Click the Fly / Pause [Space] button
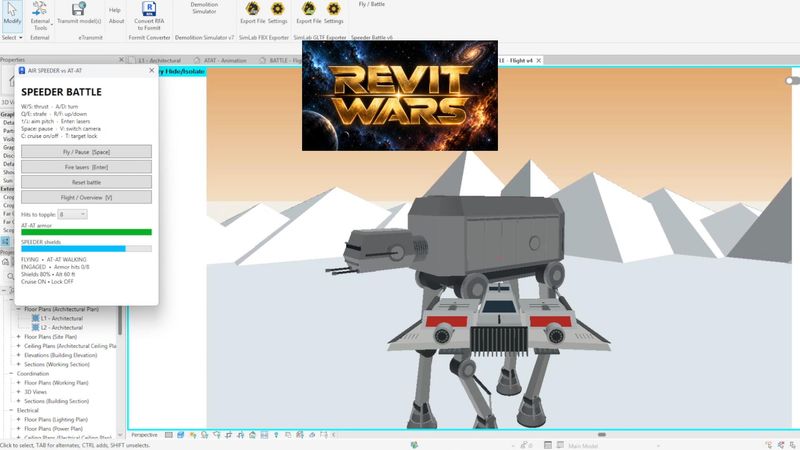This screenshot has width=800, height=450. tap(86, 152)
